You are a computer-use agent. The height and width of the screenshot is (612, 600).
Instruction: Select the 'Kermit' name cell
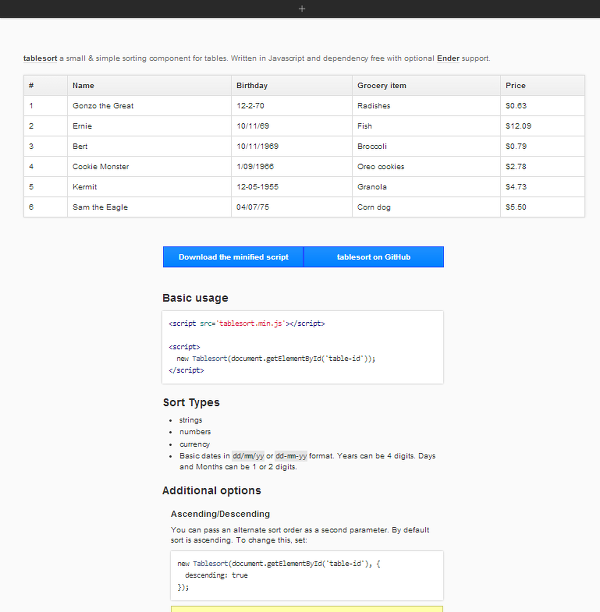[150, 187]
